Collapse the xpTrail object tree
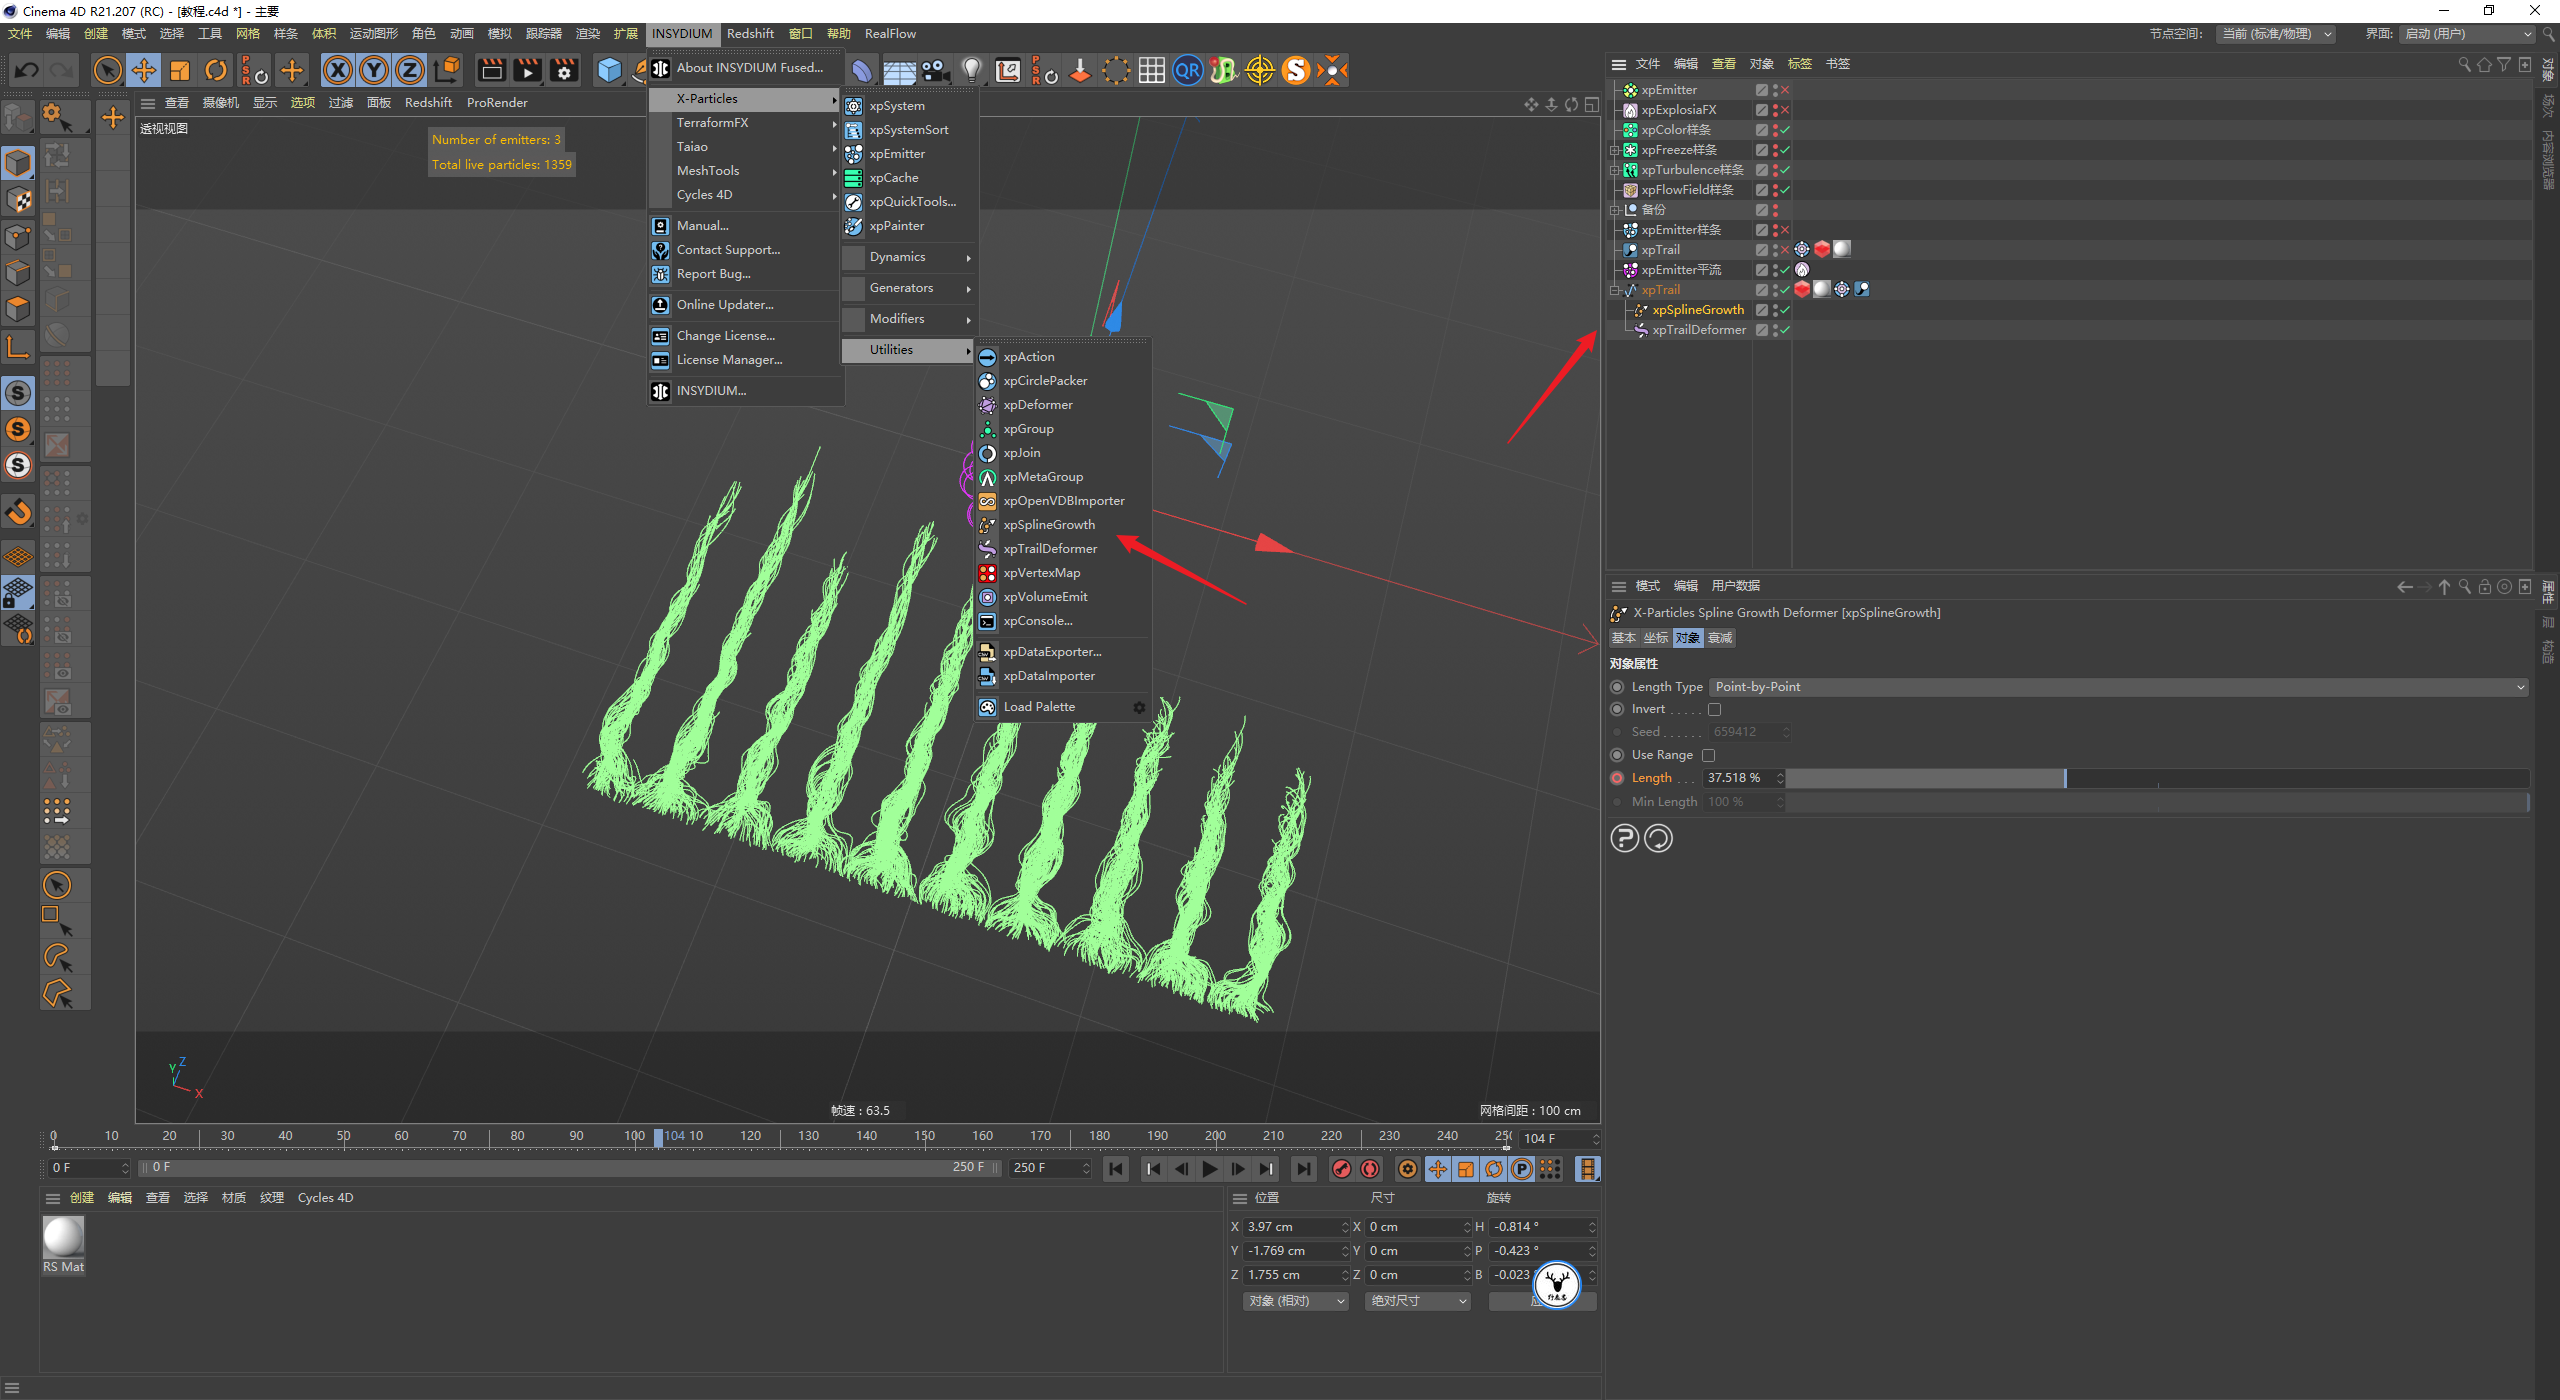Screen dimensions: 2560x1400 point(1614,290)
